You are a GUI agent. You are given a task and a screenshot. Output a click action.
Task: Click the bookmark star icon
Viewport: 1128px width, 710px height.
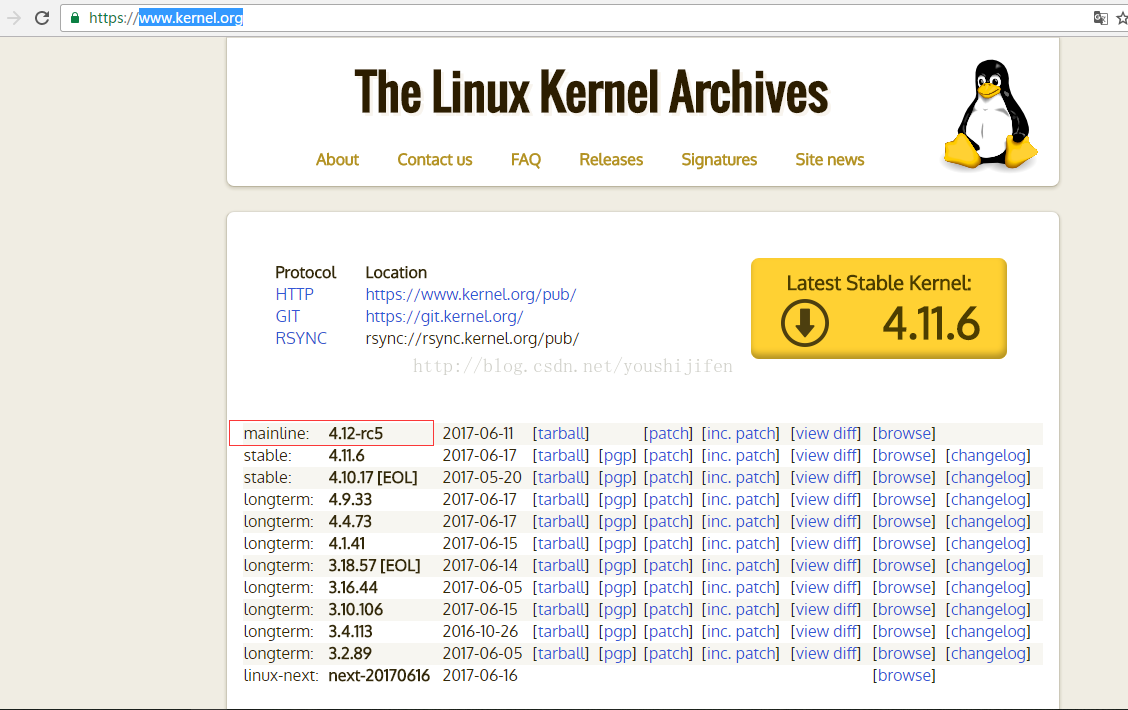point(1122,18)
